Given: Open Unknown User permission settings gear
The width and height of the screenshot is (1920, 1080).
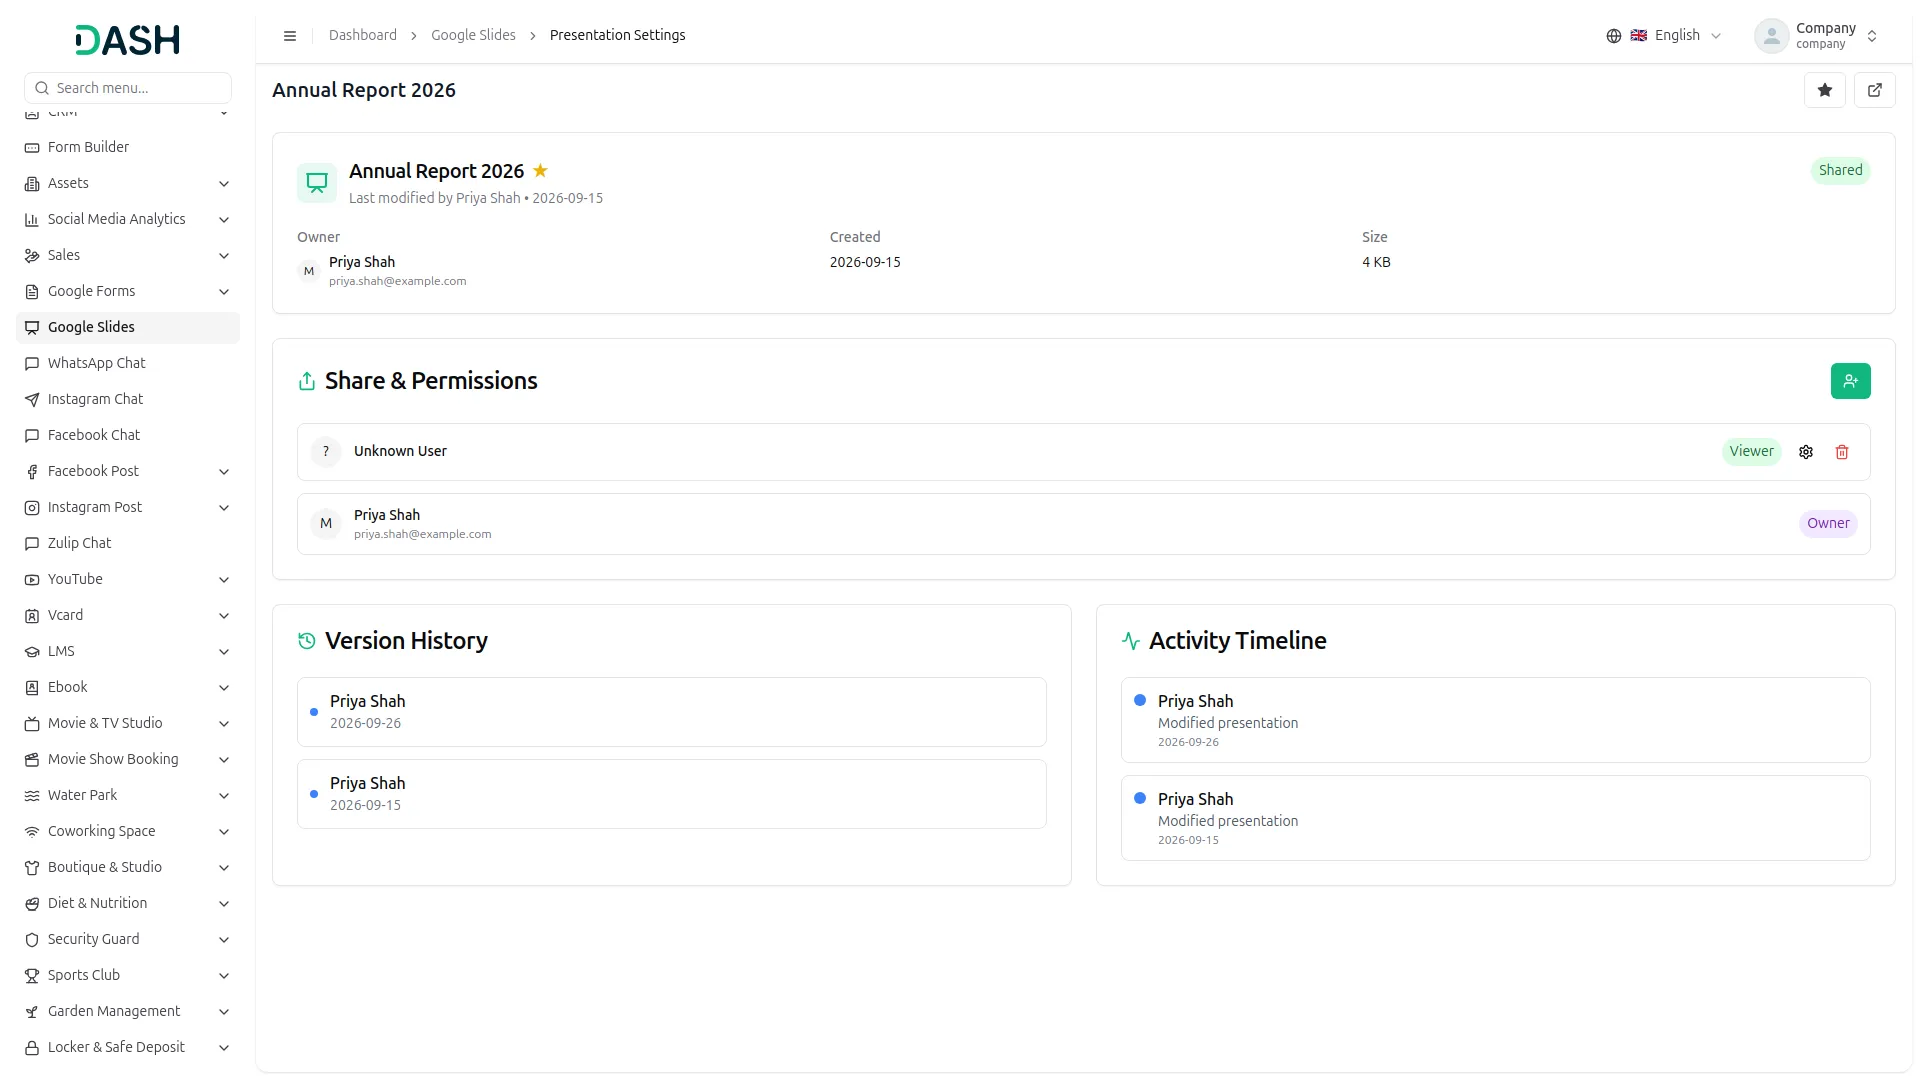Looking at the screenshot, I should (x=1806, y=452).
